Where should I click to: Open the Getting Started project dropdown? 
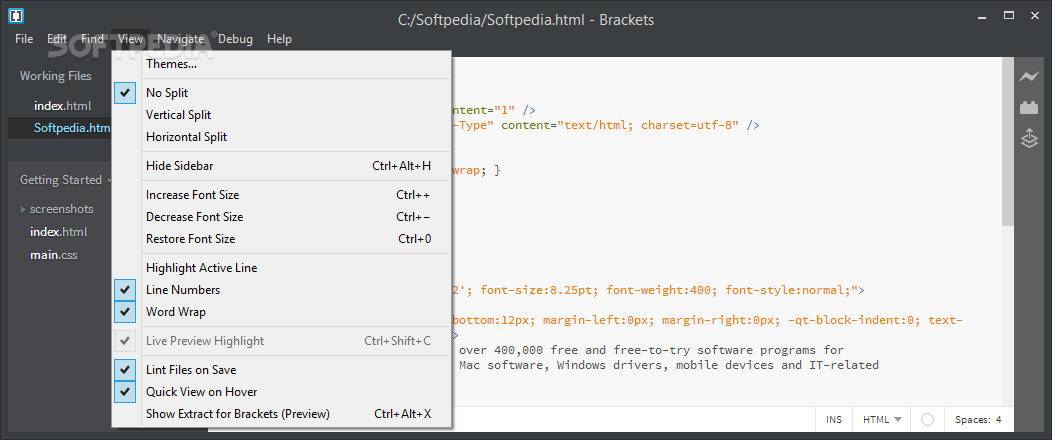tap(66, 180)
